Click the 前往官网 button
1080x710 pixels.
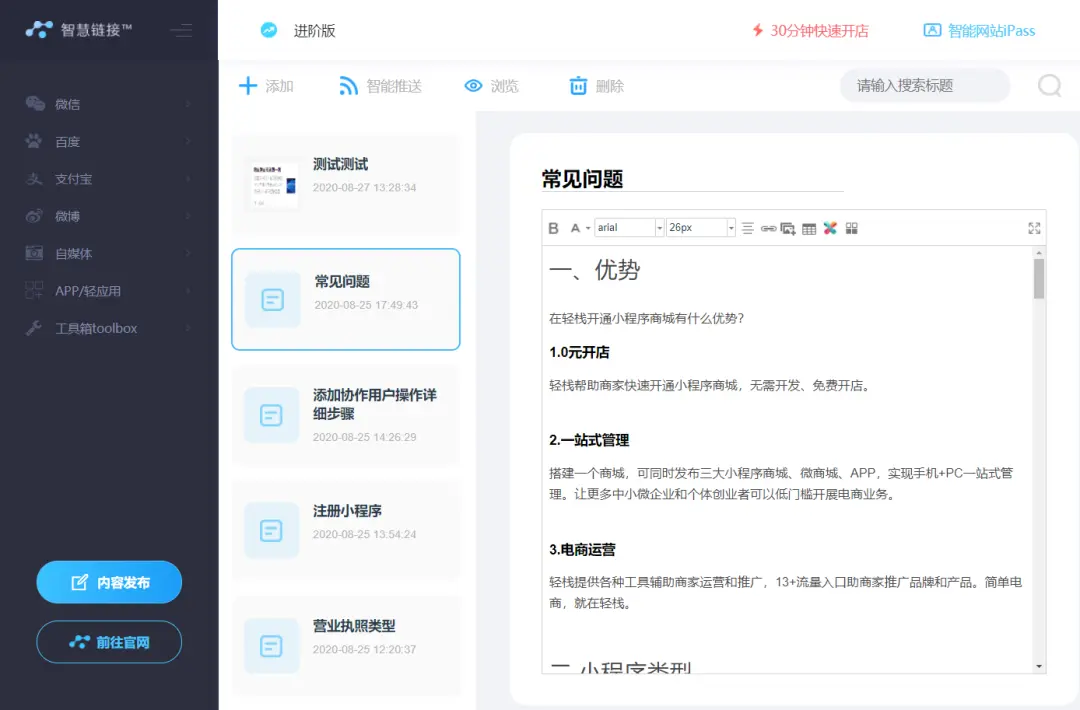pos(109,642)
